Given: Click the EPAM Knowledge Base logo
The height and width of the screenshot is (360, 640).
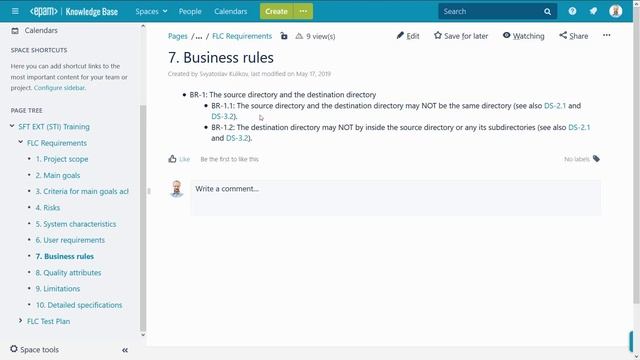Looking at the screenshot, I should 74,11.
